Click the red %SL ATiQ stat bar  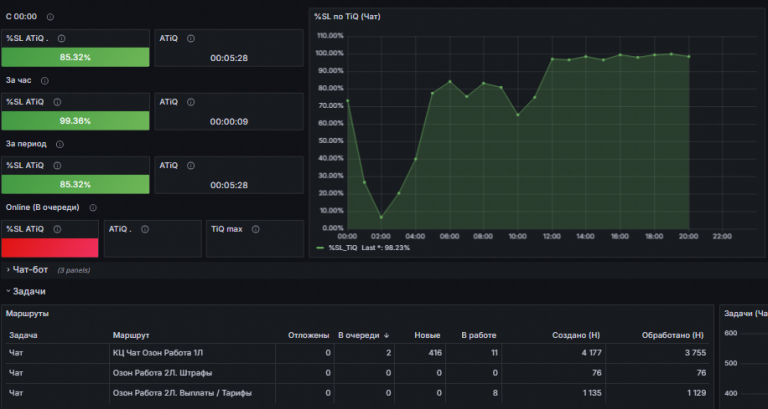[50, 248]
